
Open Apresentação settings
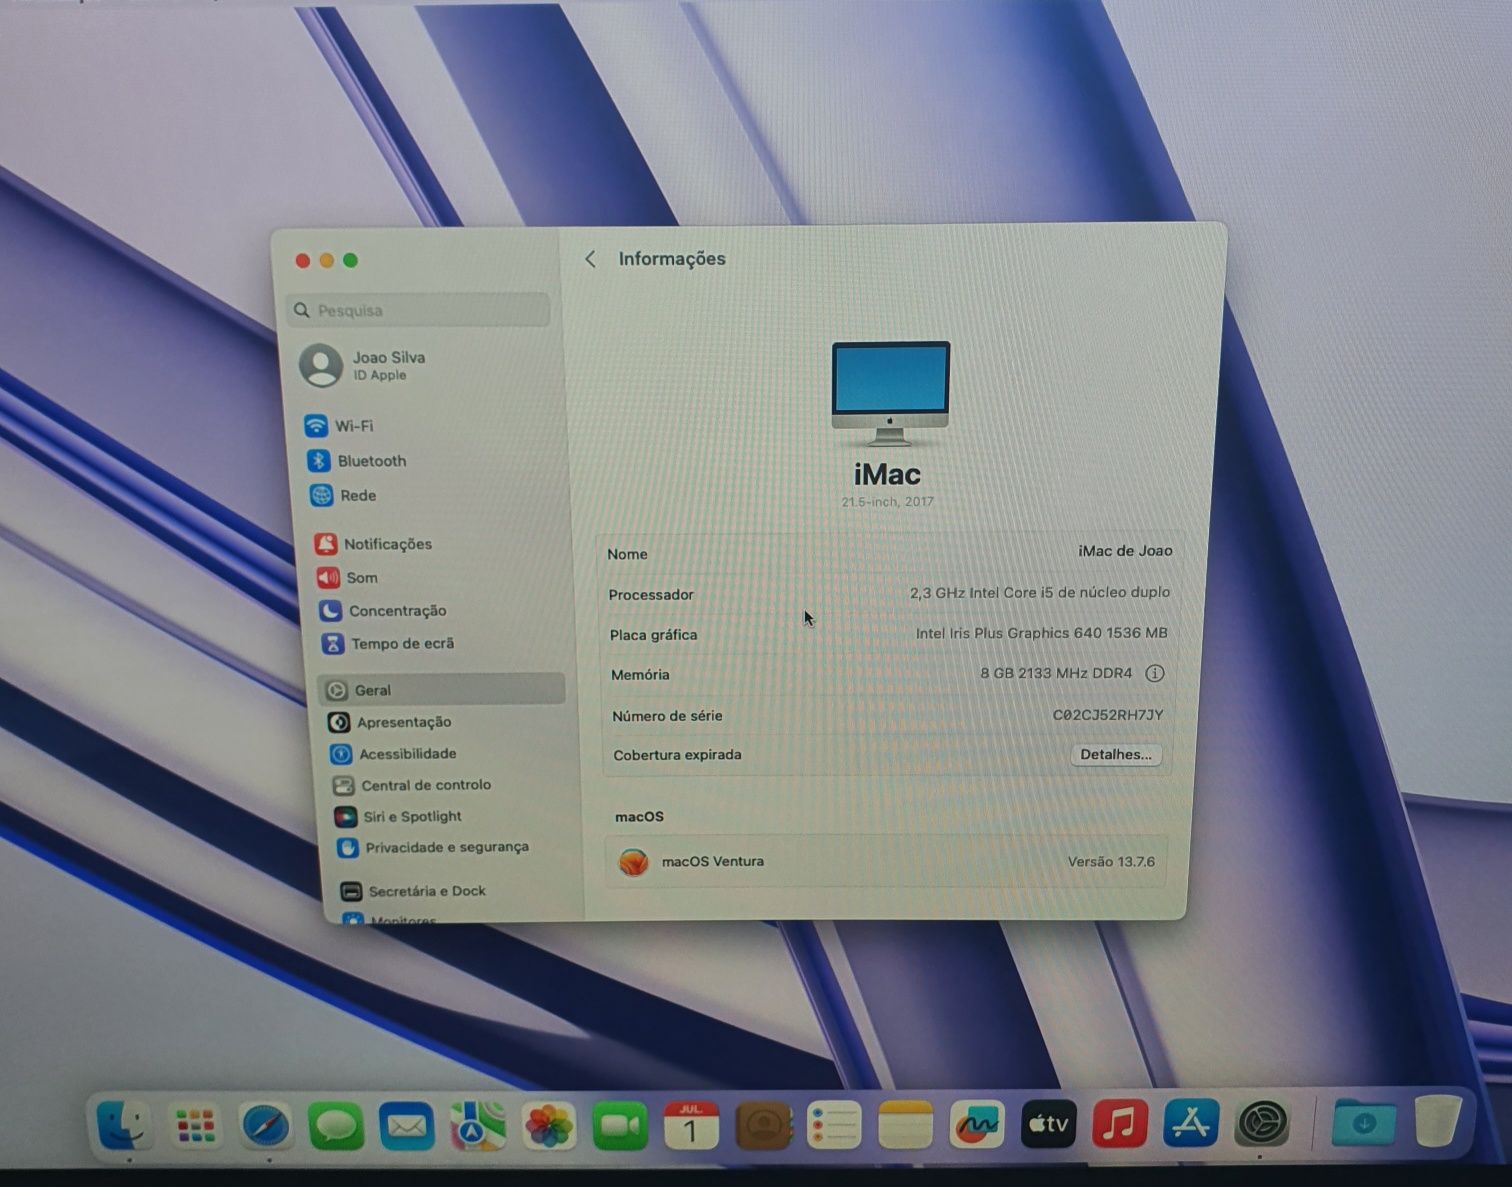390,722
